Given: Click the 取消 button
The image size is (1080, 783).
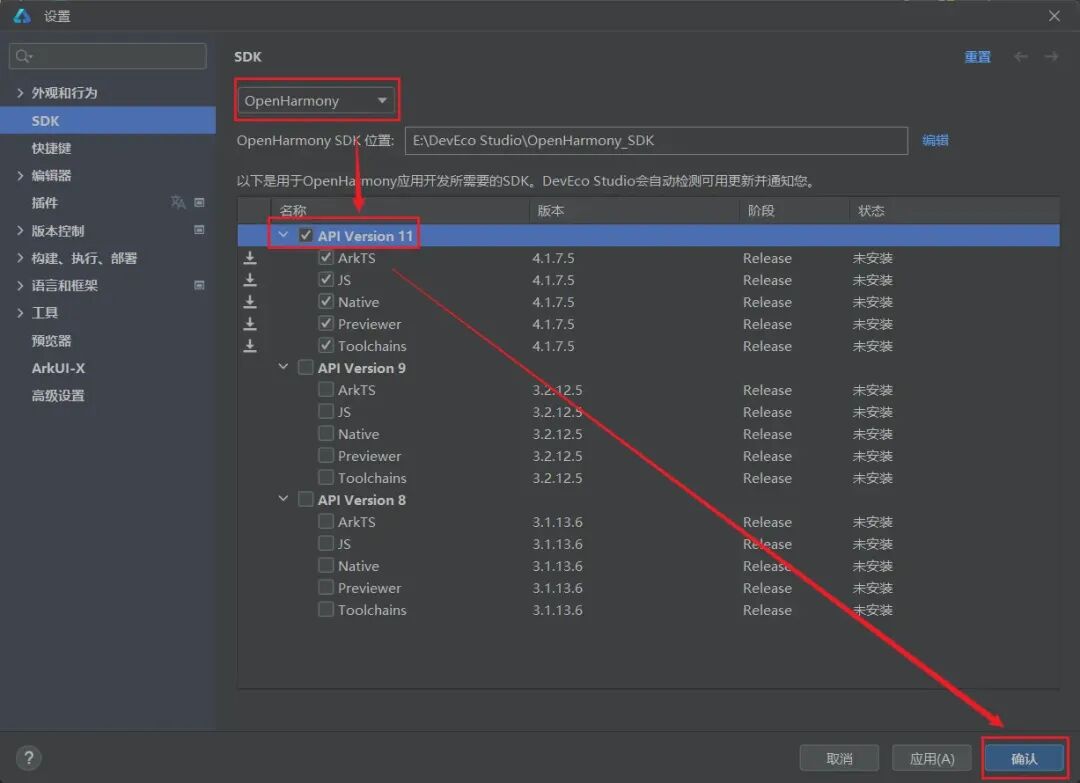Looking at the screenshot, I should click(x=839, y=758).
